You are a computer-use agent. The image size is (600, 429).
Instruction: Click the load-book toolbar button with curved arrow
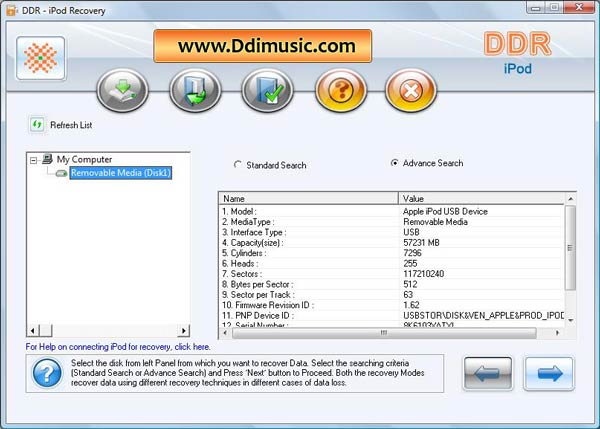tap(195, 90)
